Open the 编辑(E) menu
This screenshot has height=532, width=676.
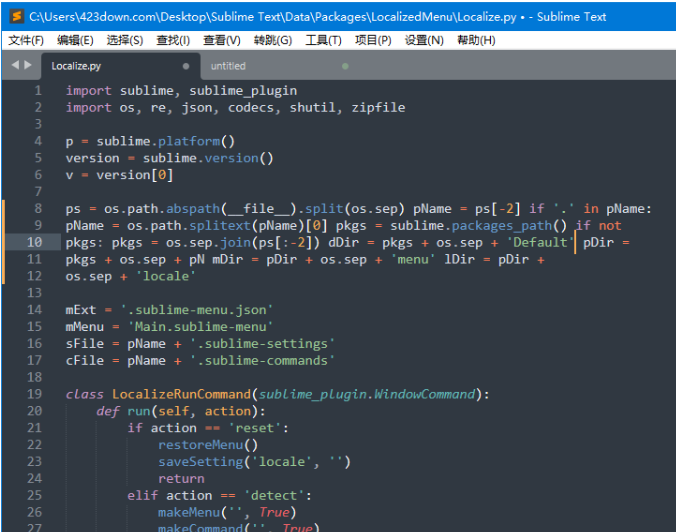(75, 40)
